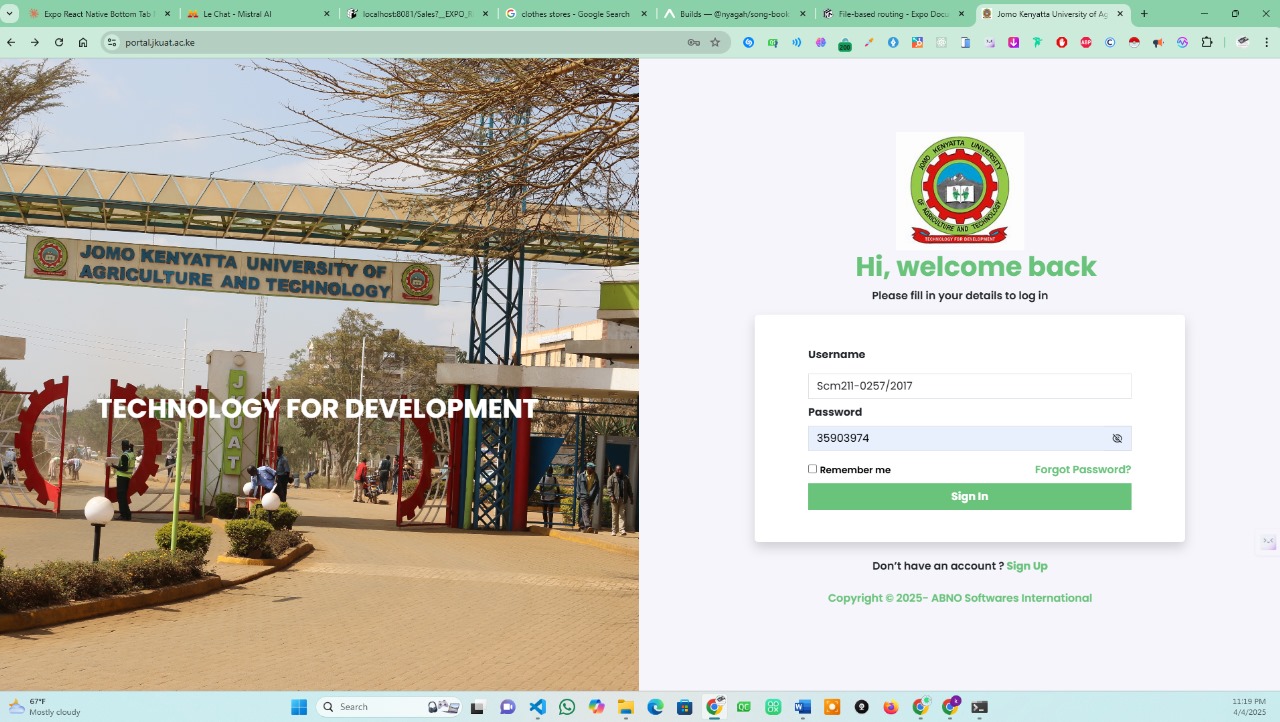Screen dimensions: 1280x722
Task: Go to browser home page icon
Action: 83,43
